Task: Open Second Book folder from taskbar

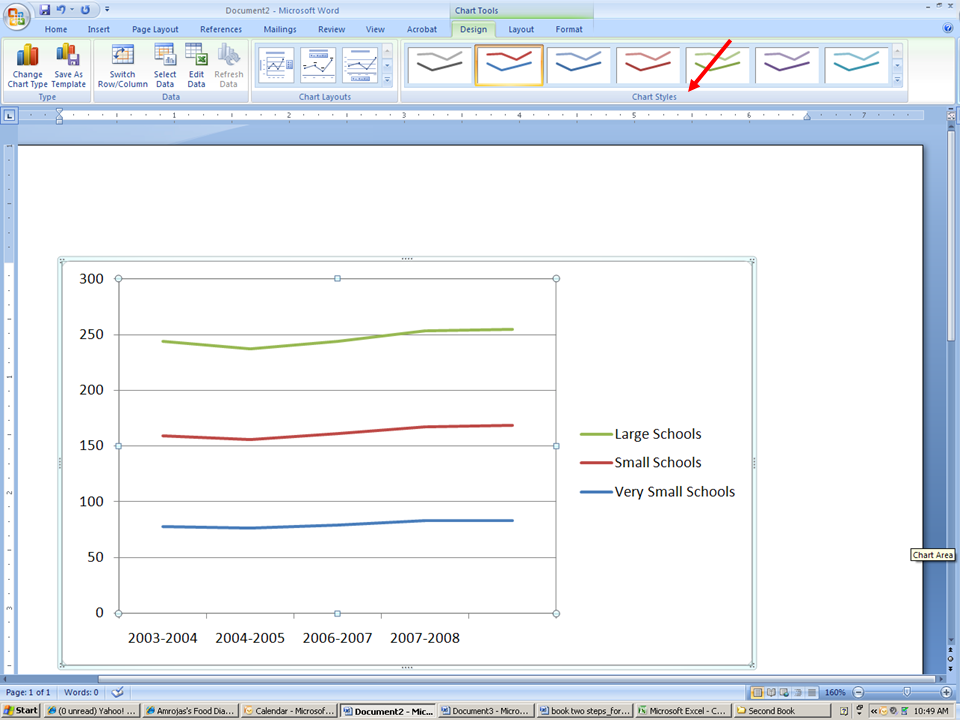Action: coord(782,711)
